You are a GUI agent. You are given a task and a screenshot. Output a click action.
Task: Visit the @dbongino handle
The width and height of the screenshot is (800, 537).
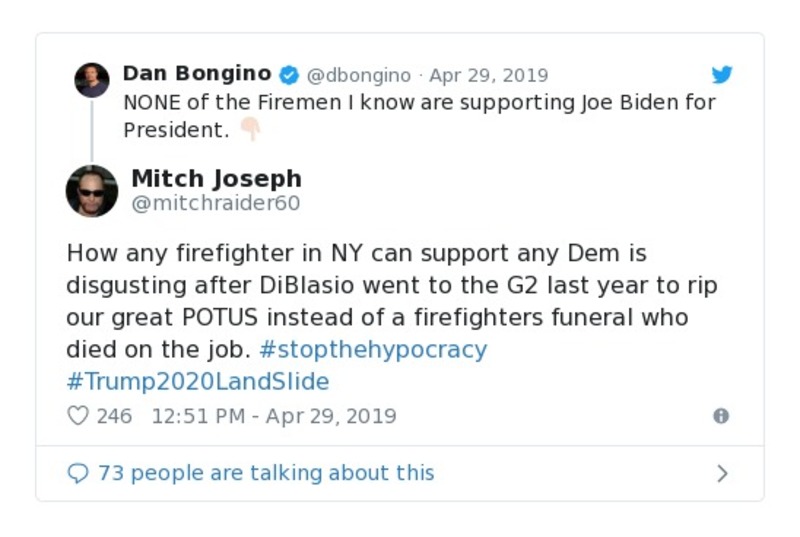coord(358,76)
